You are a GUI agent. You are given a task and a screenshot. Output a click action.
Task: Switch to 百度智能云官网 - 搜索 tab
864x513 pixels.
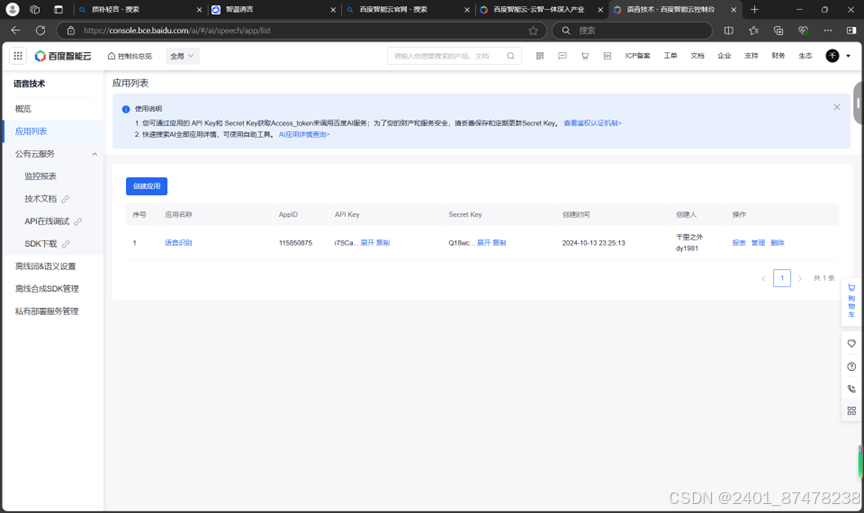[x=407, y=9]
